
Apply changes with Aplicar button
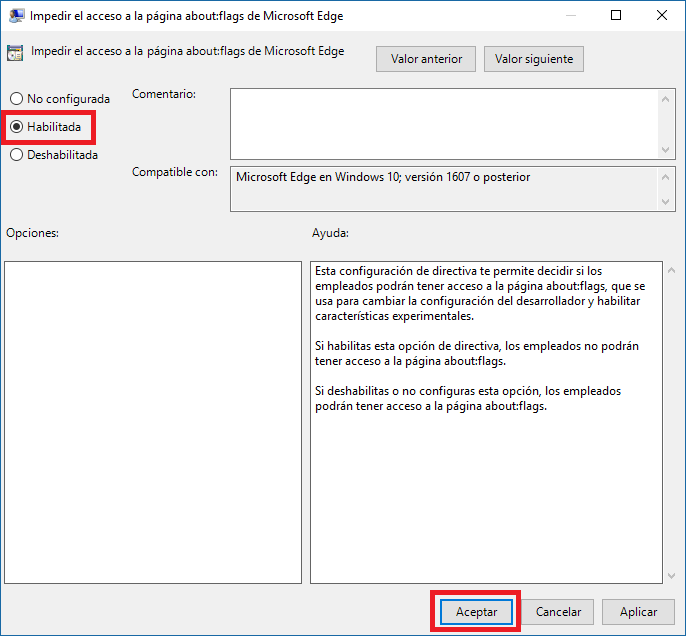coord(638,612)
